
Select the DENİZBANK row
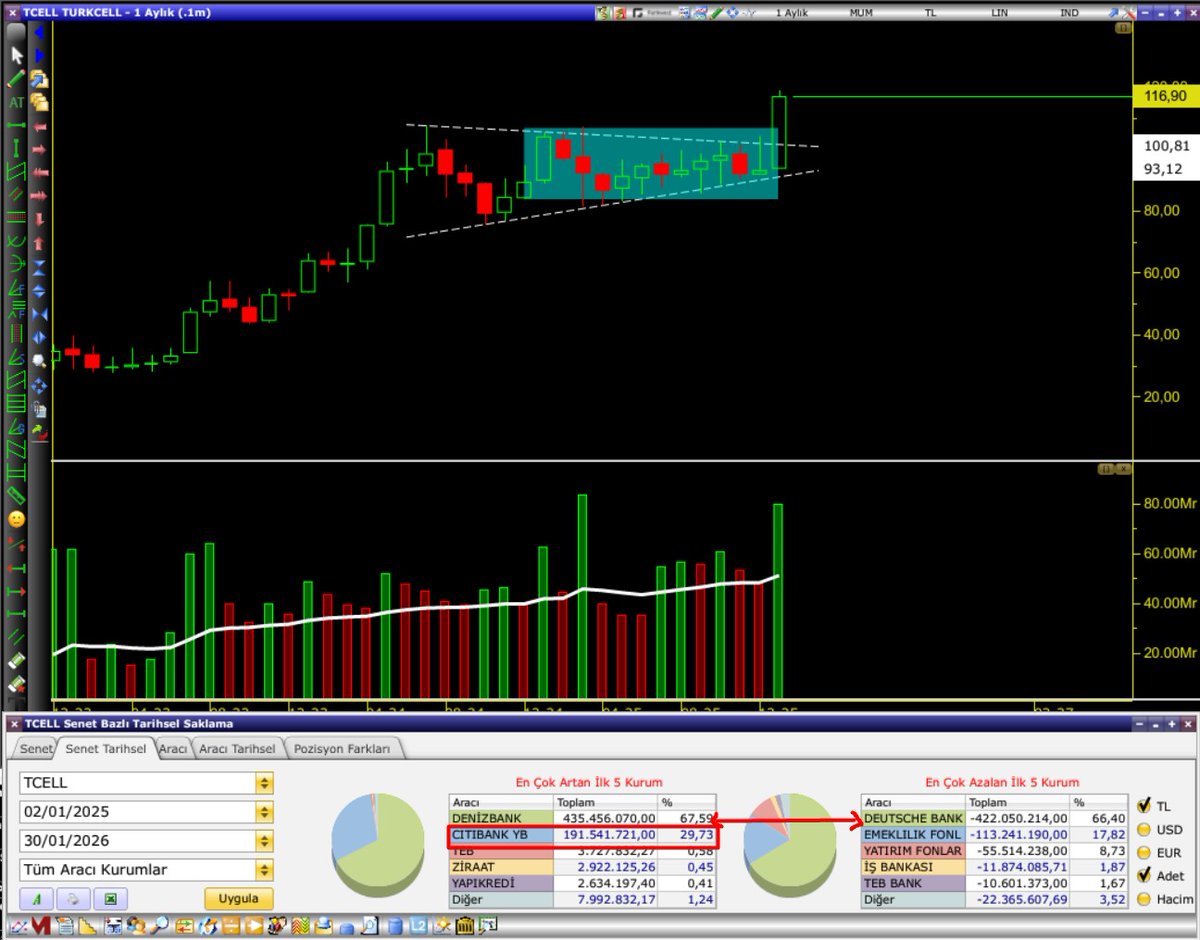click(x=583, y=818)
